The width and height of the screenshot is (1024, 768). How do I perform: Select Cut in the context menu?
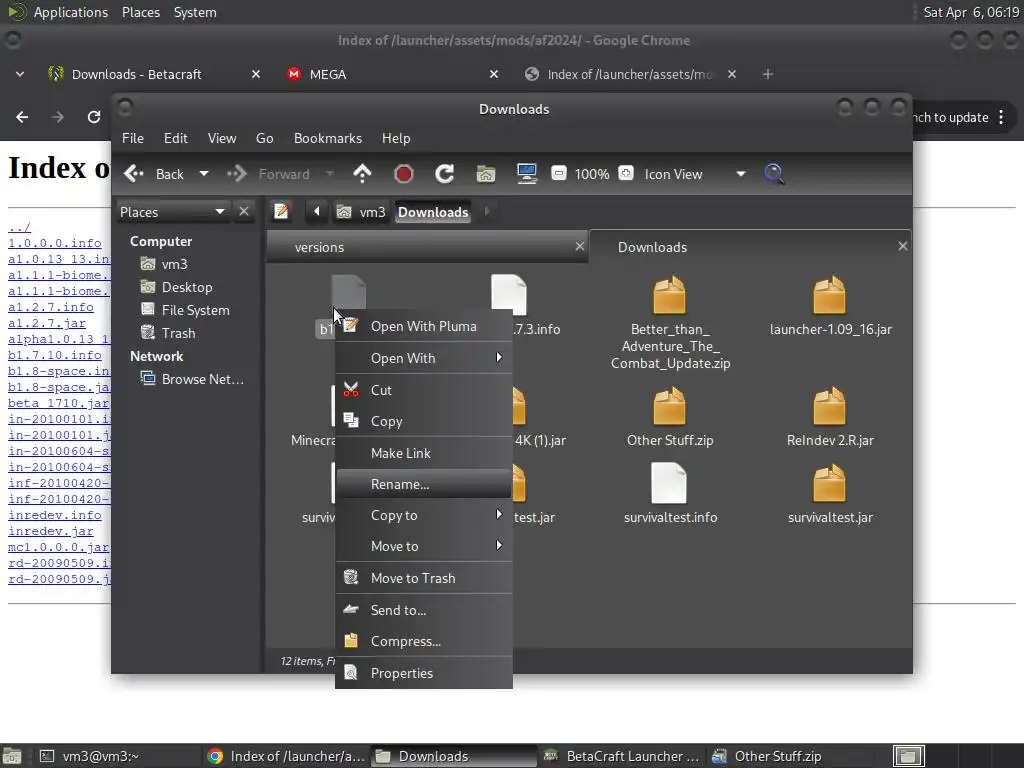(424, 390)
